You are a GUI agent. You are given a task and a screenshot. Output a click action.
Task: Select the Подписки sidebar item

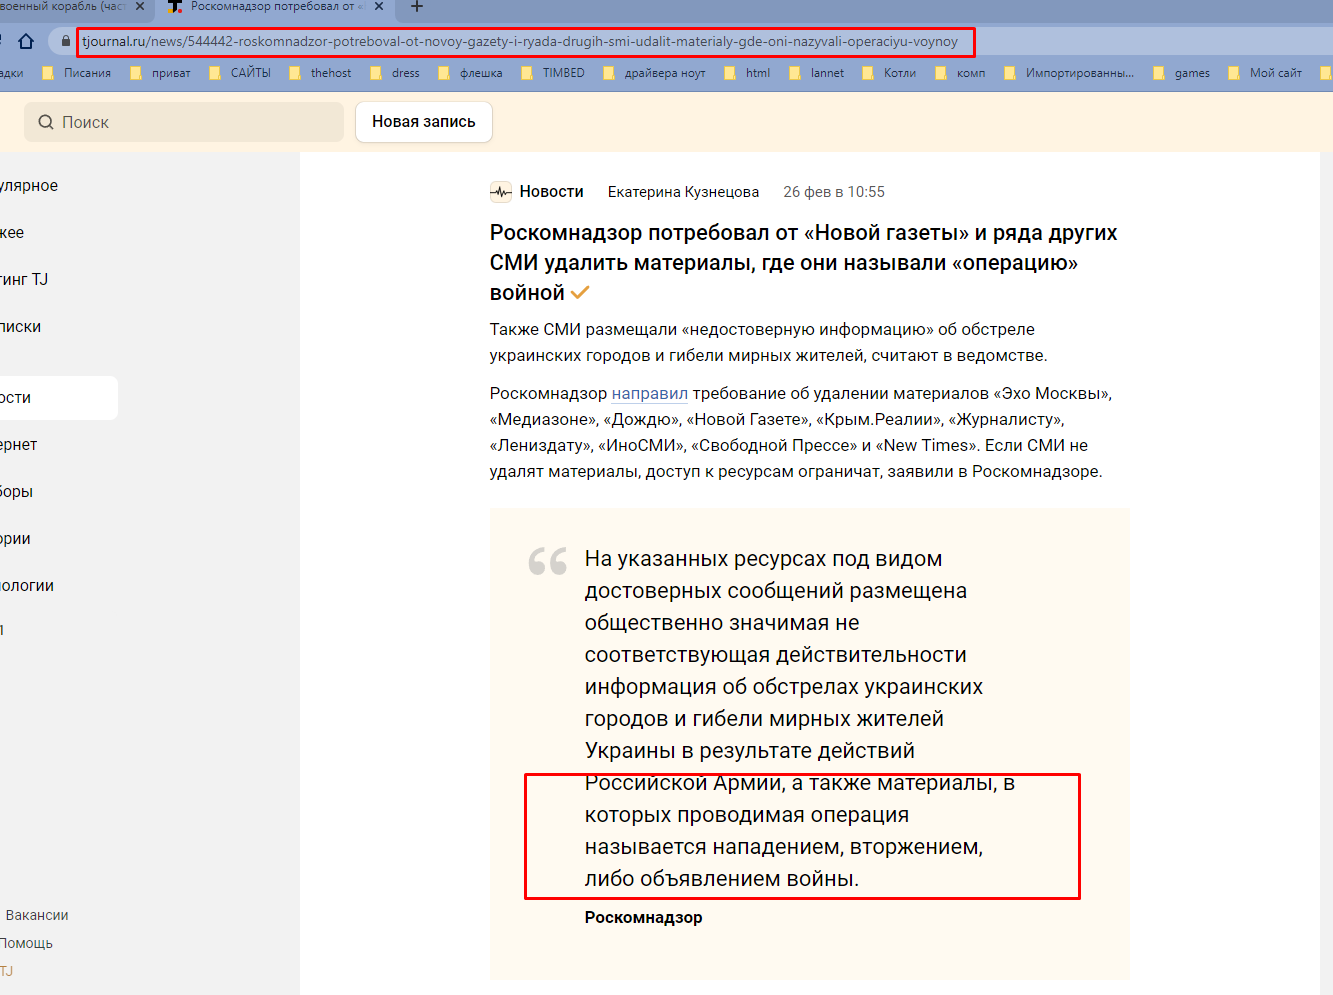coord(21,327)
